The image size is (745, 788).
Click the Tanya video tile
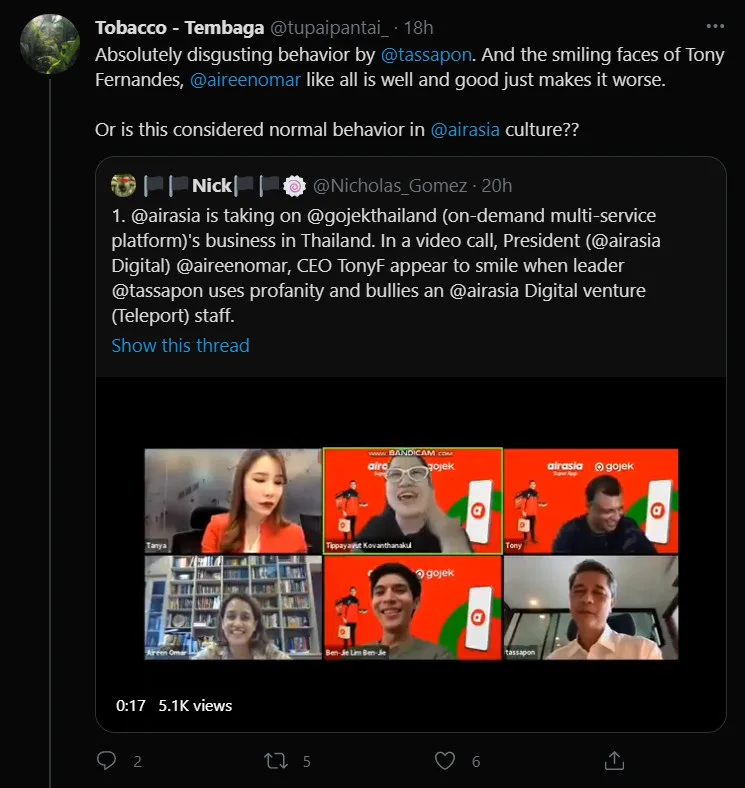click(232, 501)
